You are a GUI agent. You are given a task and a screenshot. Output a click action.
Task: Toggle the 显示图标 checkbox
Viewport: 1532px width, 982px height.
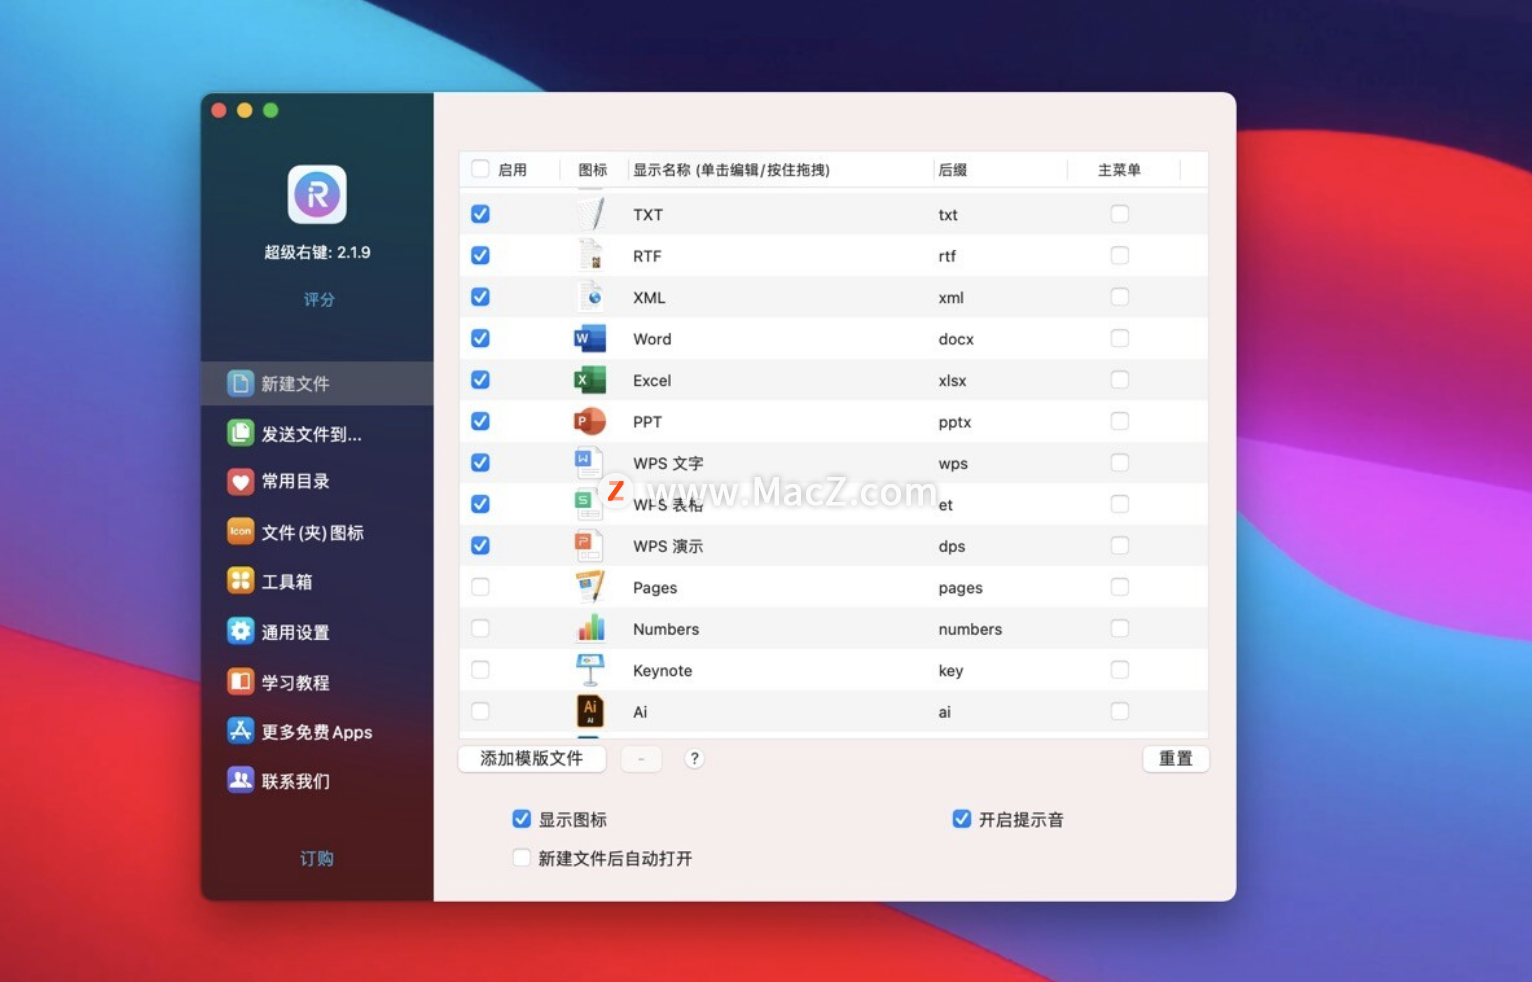[x=521, y=819]
